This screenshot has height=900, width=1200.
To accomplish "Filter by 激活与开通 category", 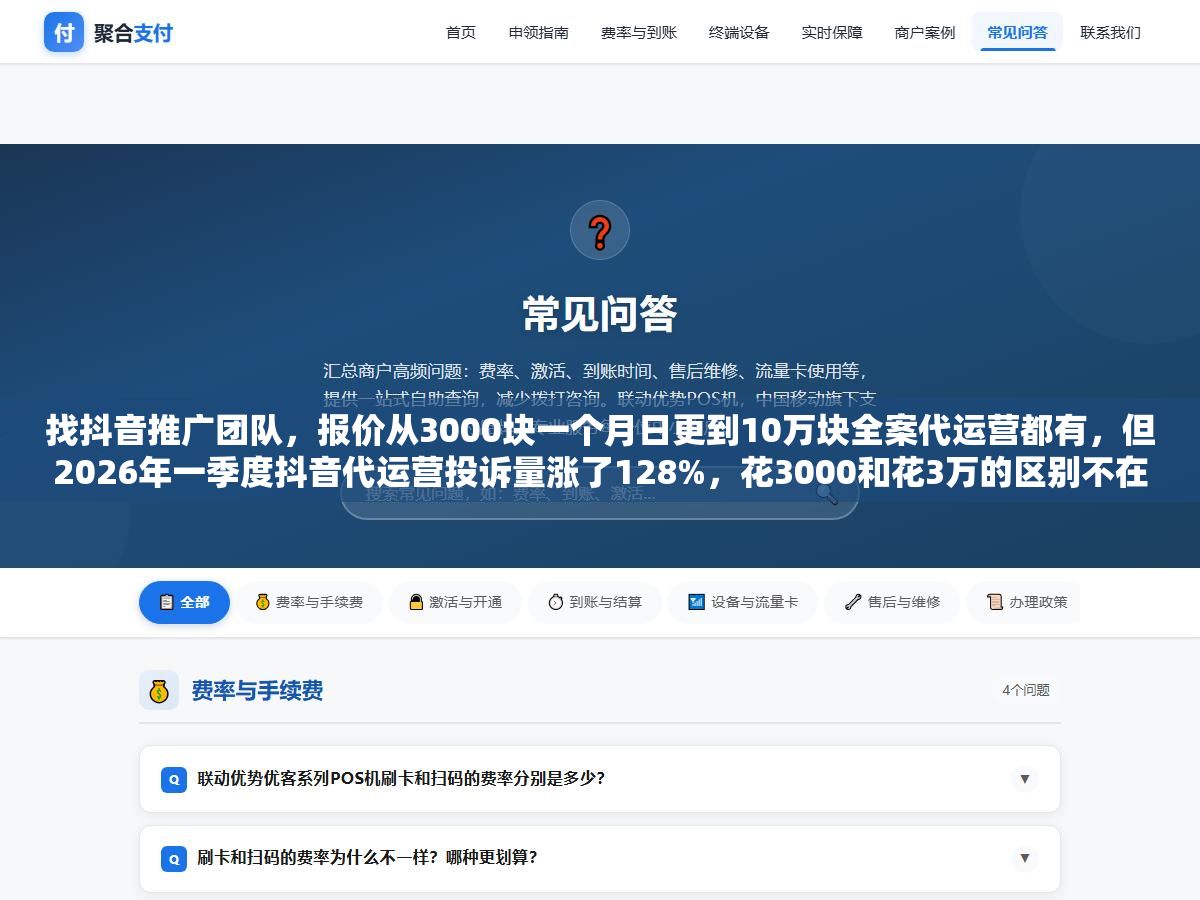I will 455,602.
